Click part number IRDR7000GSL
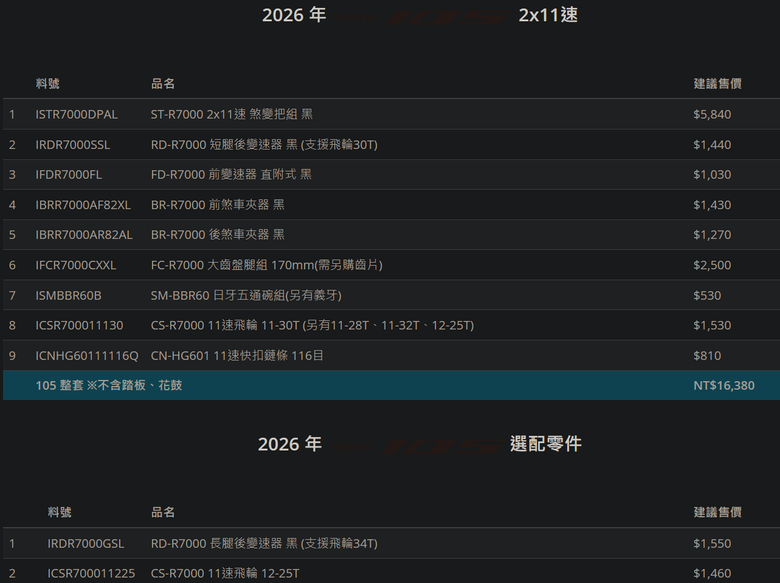Screen dimensions: 780x583 coord(86,544)
